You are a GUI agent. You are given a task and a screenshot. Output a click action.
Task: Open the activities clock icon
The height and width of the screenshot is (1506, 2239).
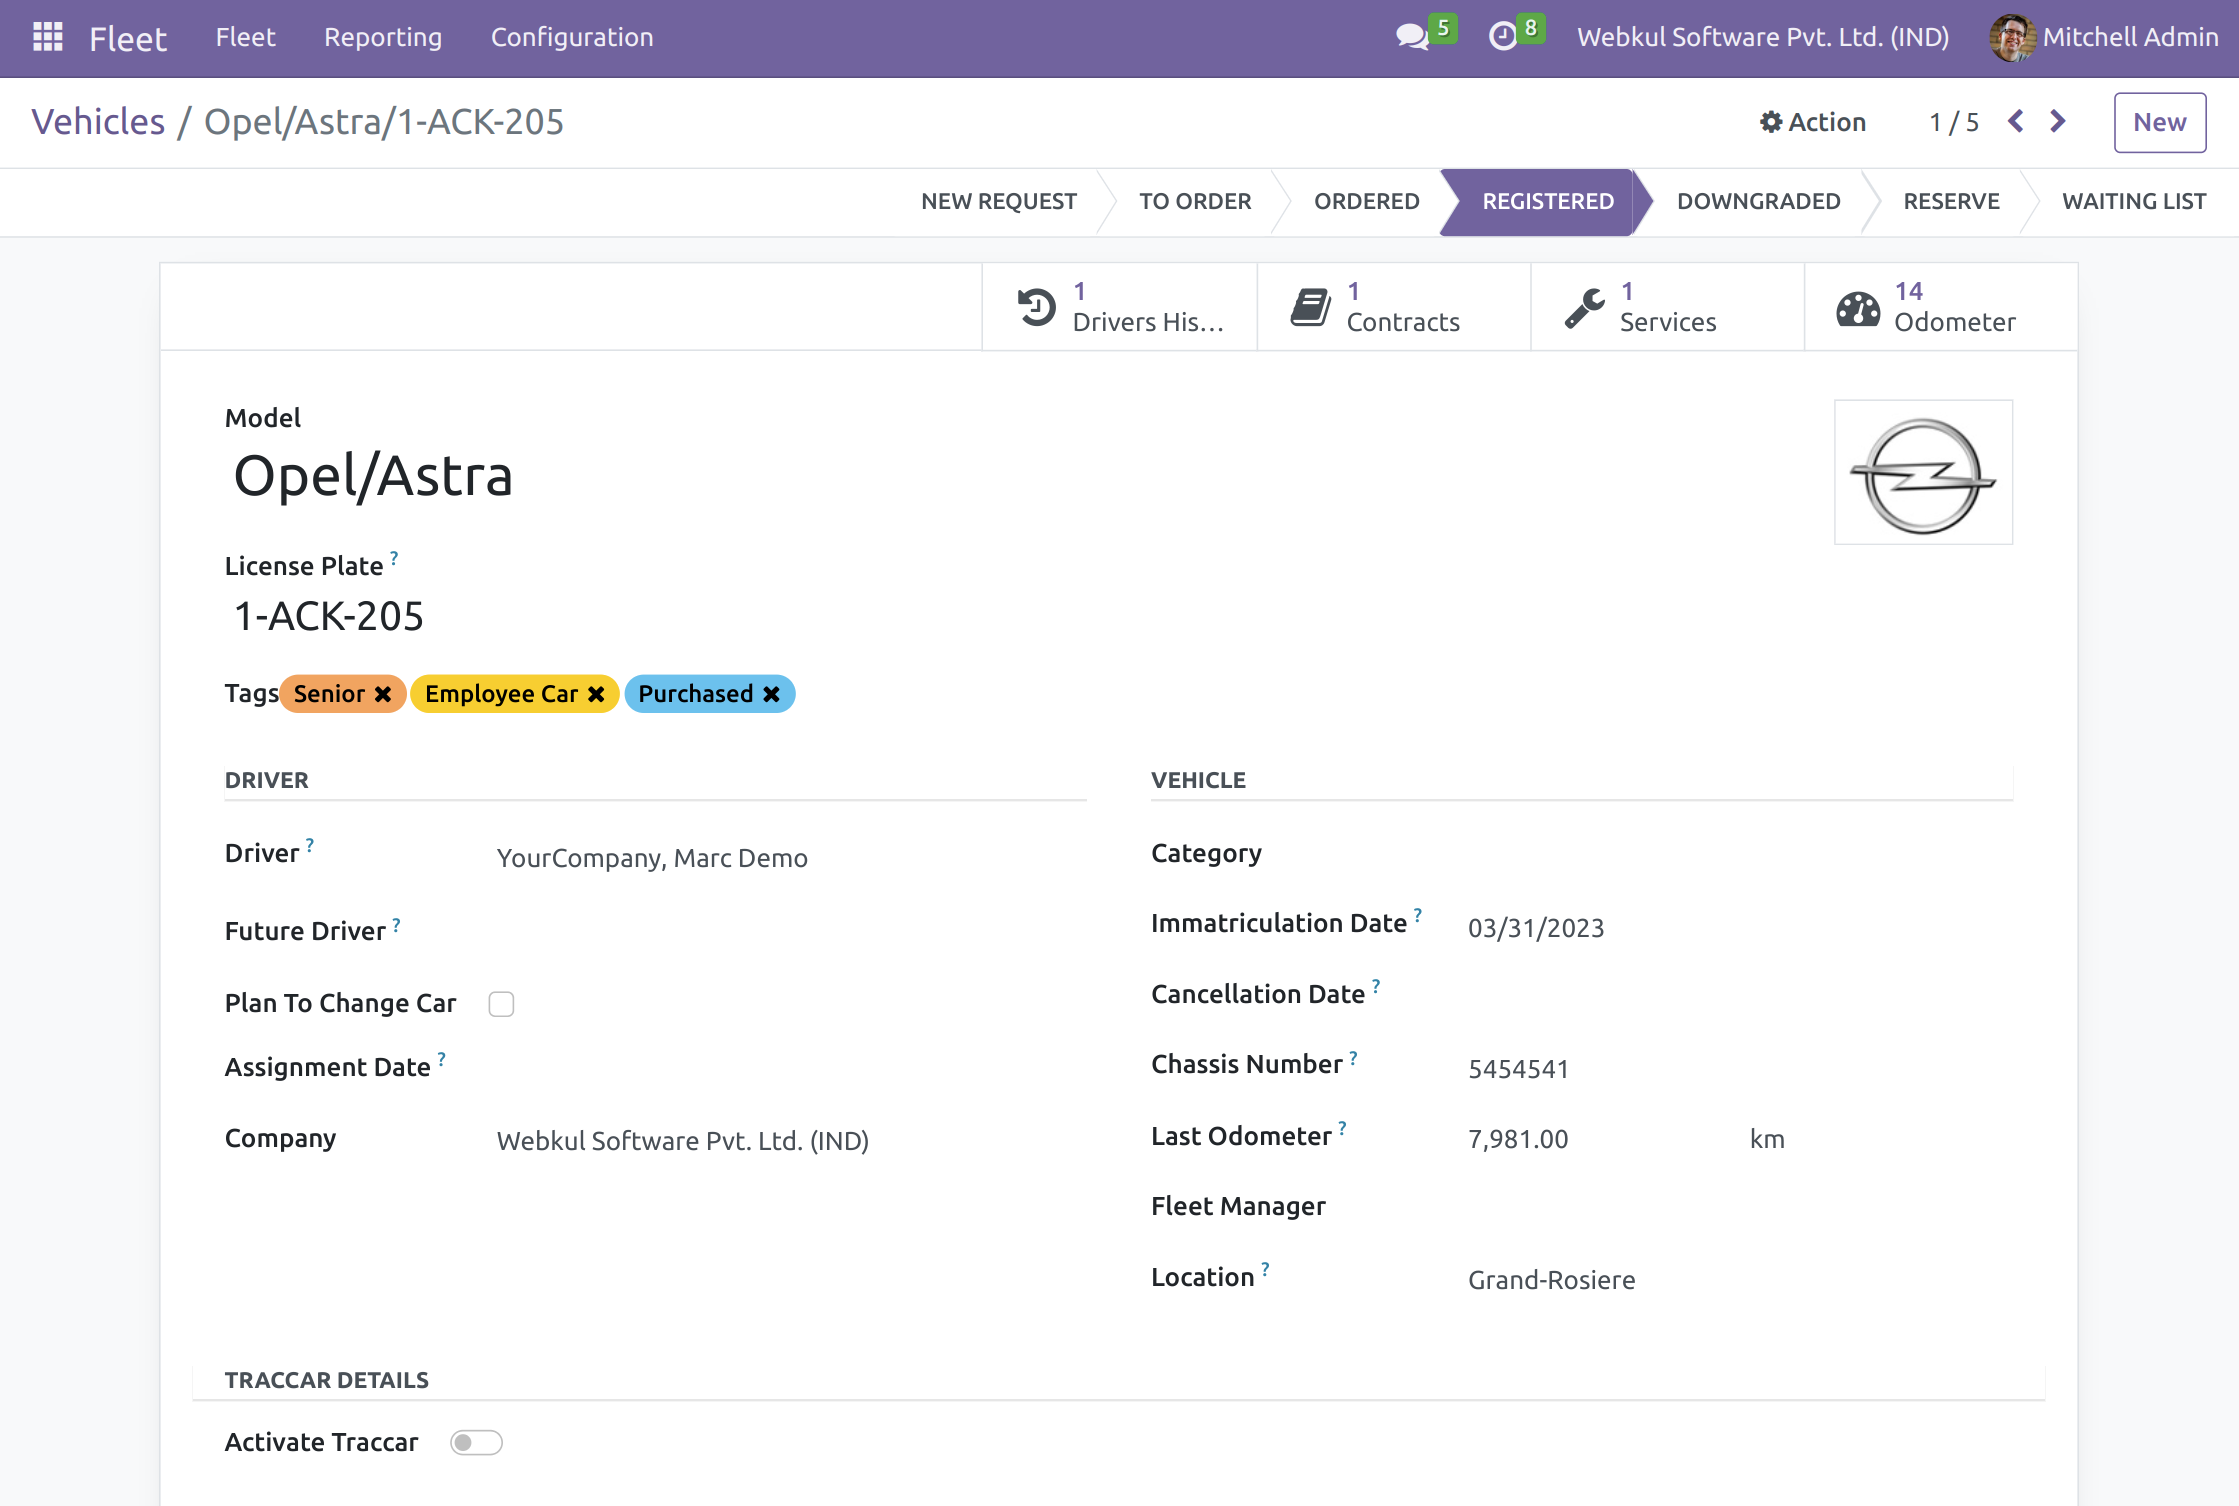click(1502, 37)
